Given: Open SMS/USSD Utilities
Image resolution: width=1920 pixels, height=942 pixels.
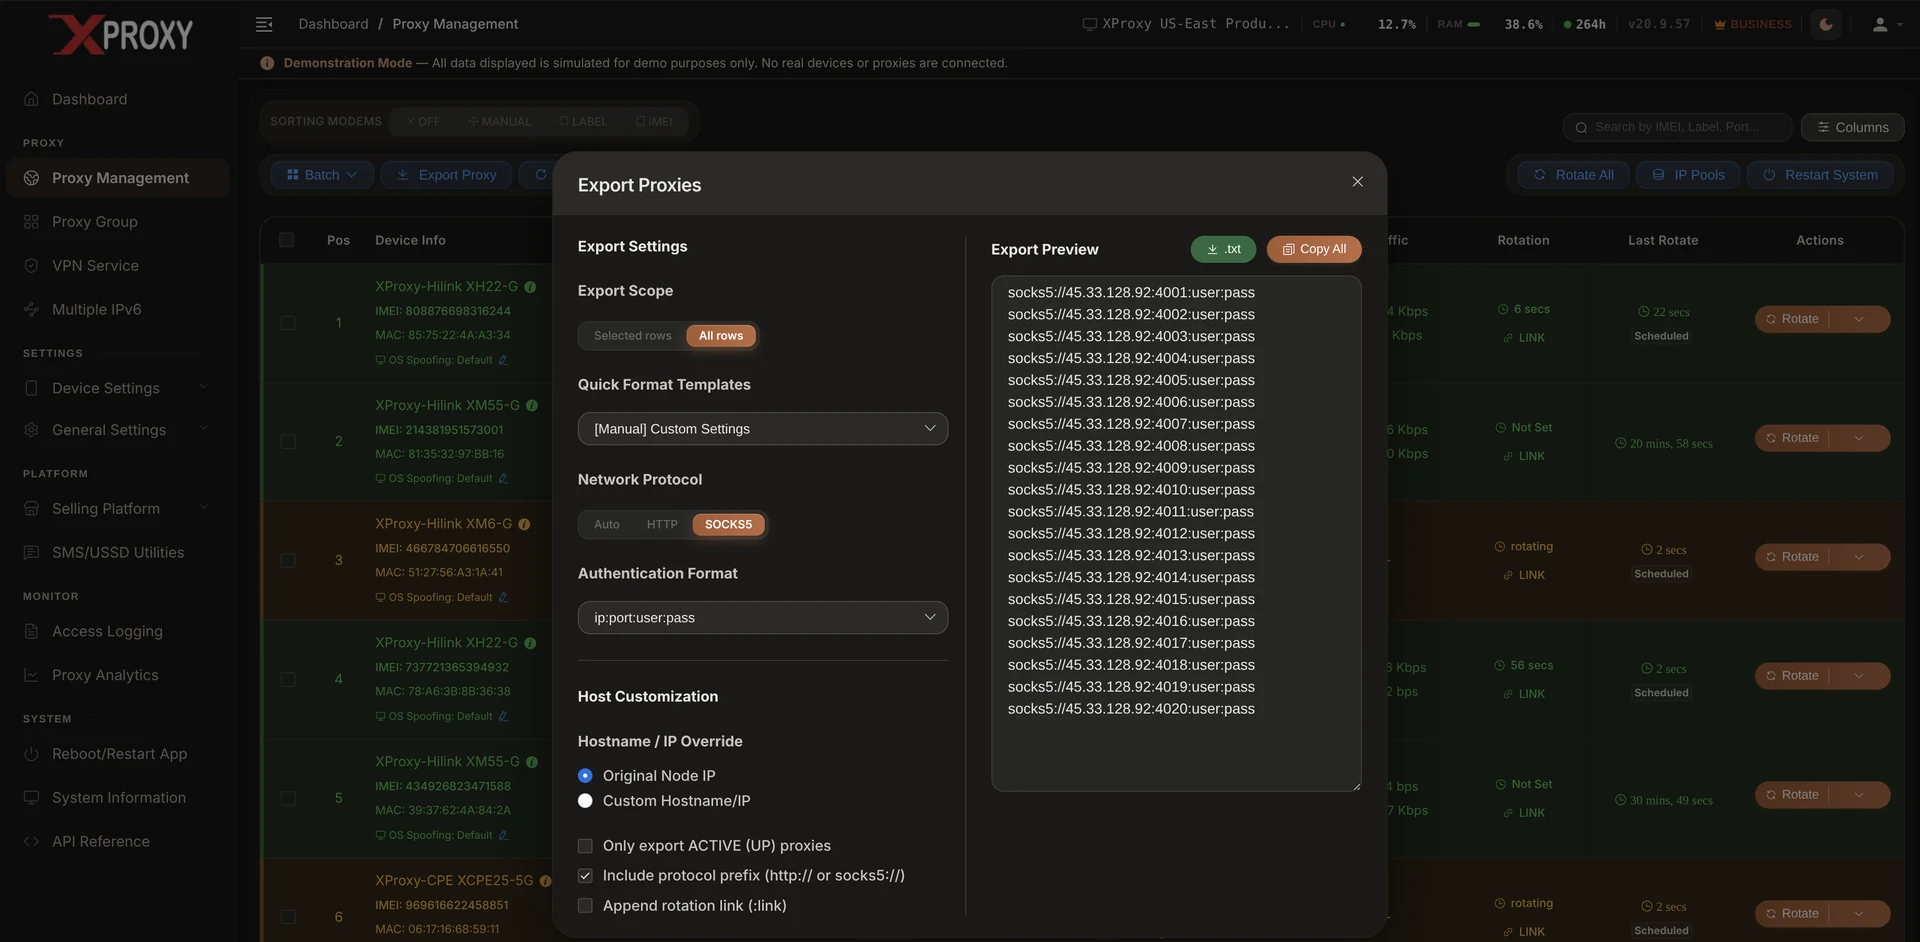Looking at the screenshot, I should click(118, 553).
